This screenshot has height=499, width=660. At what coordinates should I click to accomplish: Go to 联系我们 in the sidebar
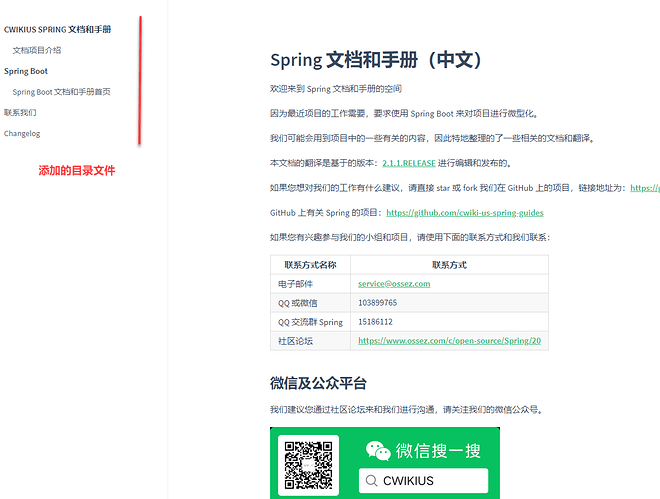[20, 112]
